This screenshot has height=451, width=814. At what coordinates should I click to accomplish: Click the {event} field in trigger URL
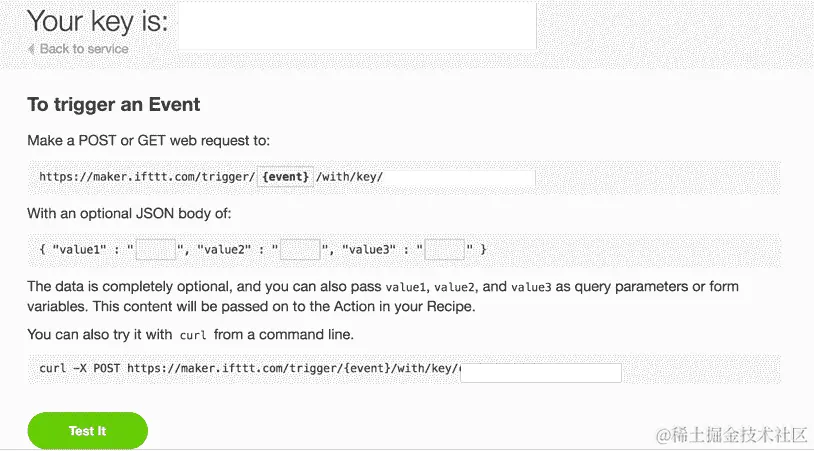(286, 177)
